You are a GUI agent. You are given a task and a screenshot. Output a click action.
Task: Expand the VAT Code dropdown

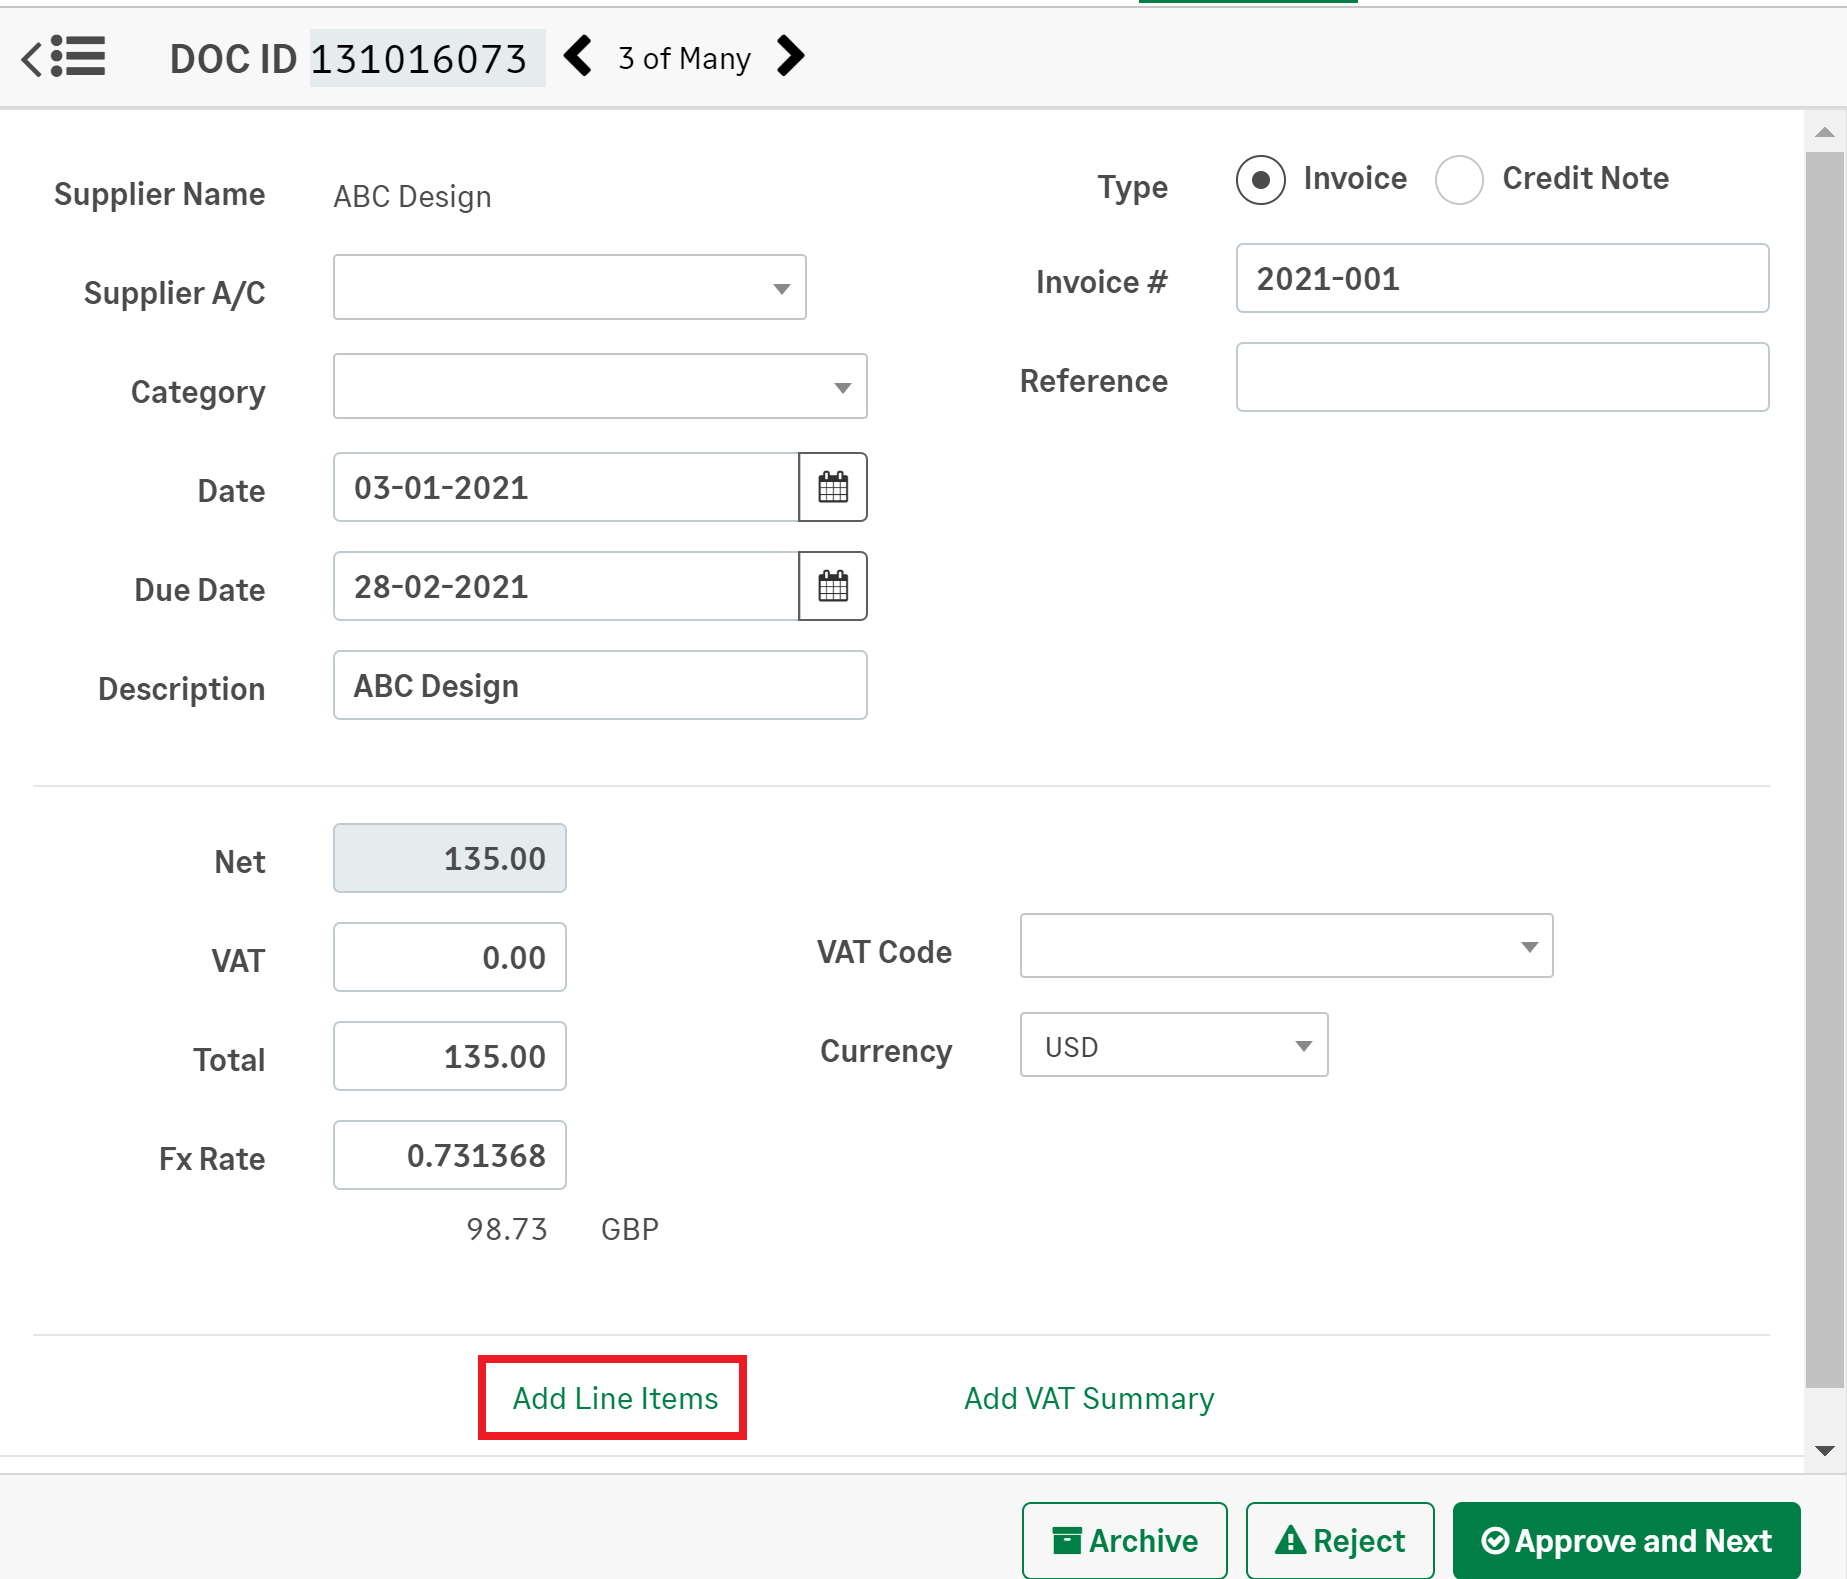click(1286, 946)
